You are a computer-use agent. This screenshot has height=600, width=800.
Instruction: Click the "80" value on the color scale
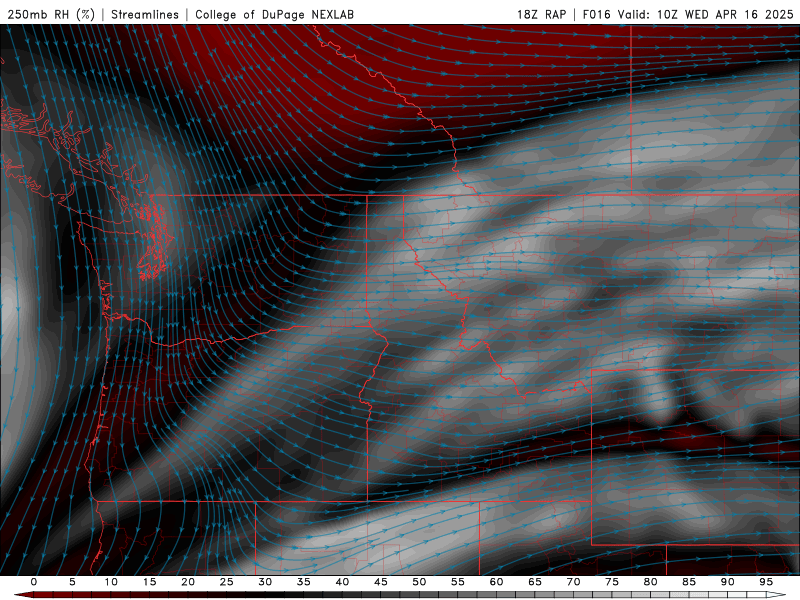[651, 582]
